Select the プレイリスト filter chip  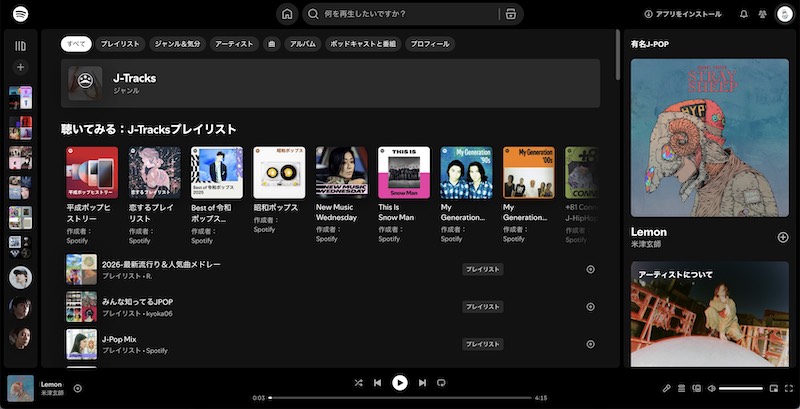(x=120, y=44)
